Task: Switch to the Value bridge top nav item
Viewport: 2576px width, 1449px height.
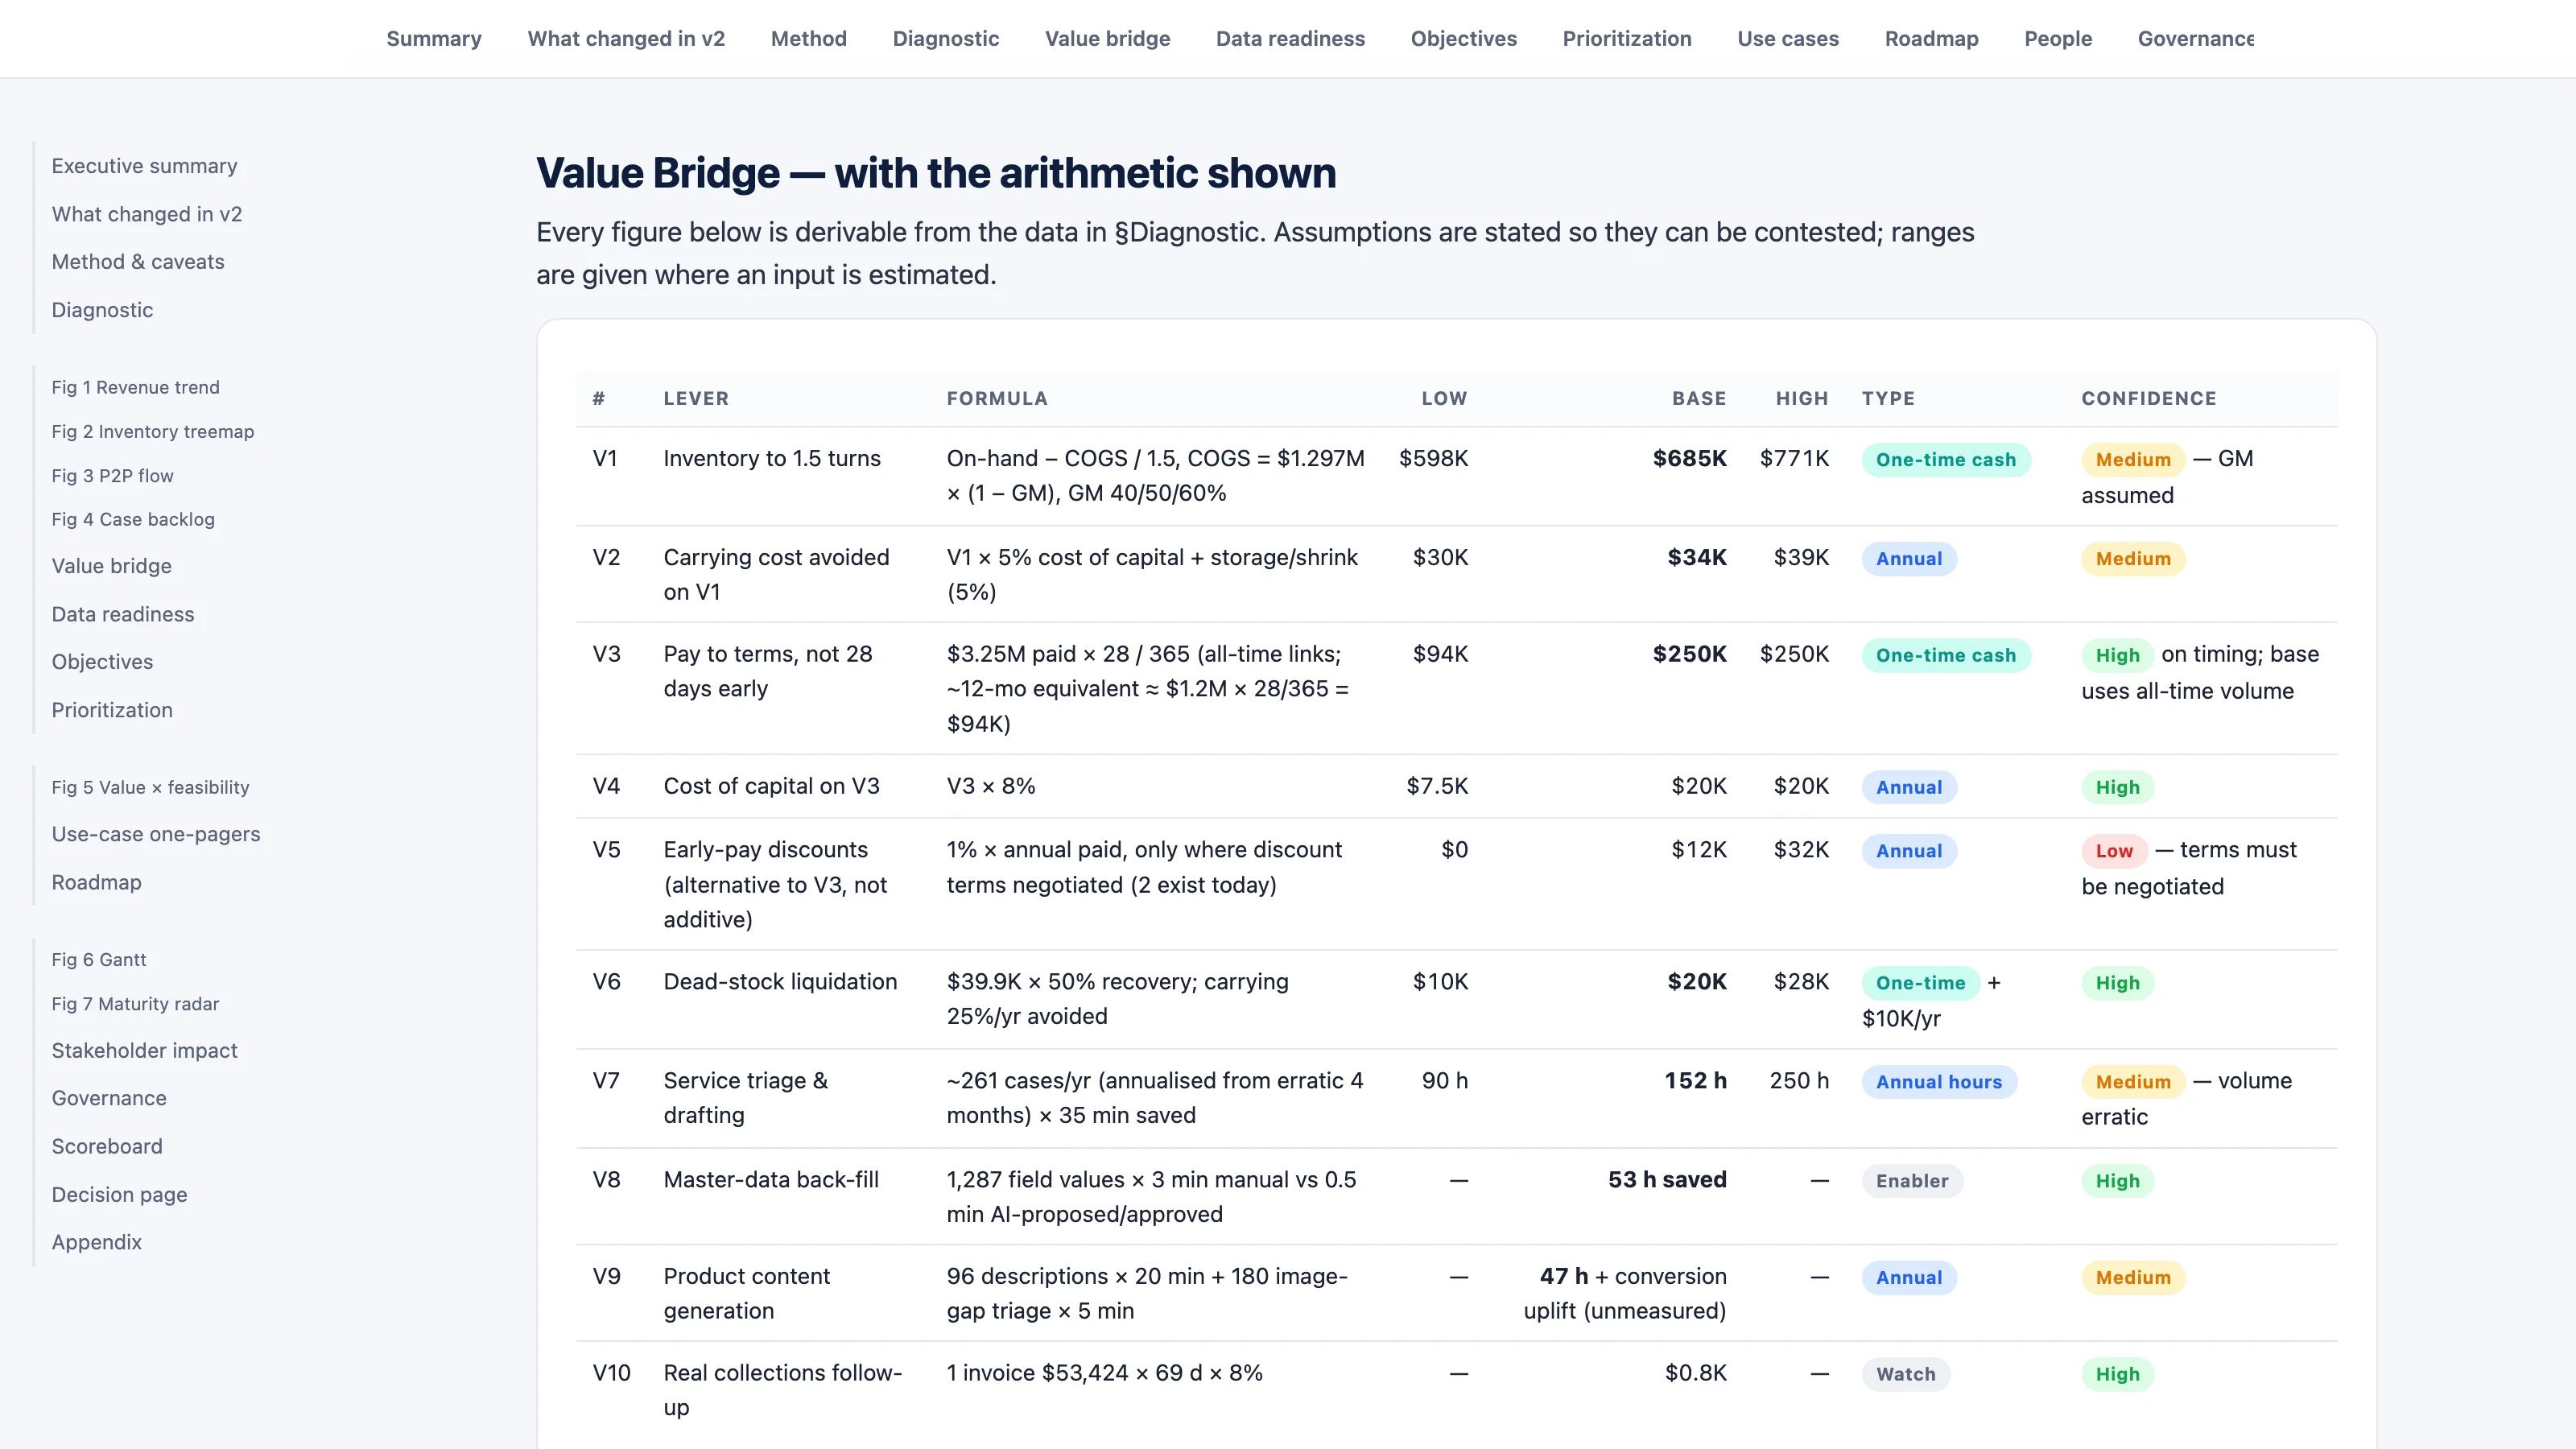Action: [x=1107, y=38]
